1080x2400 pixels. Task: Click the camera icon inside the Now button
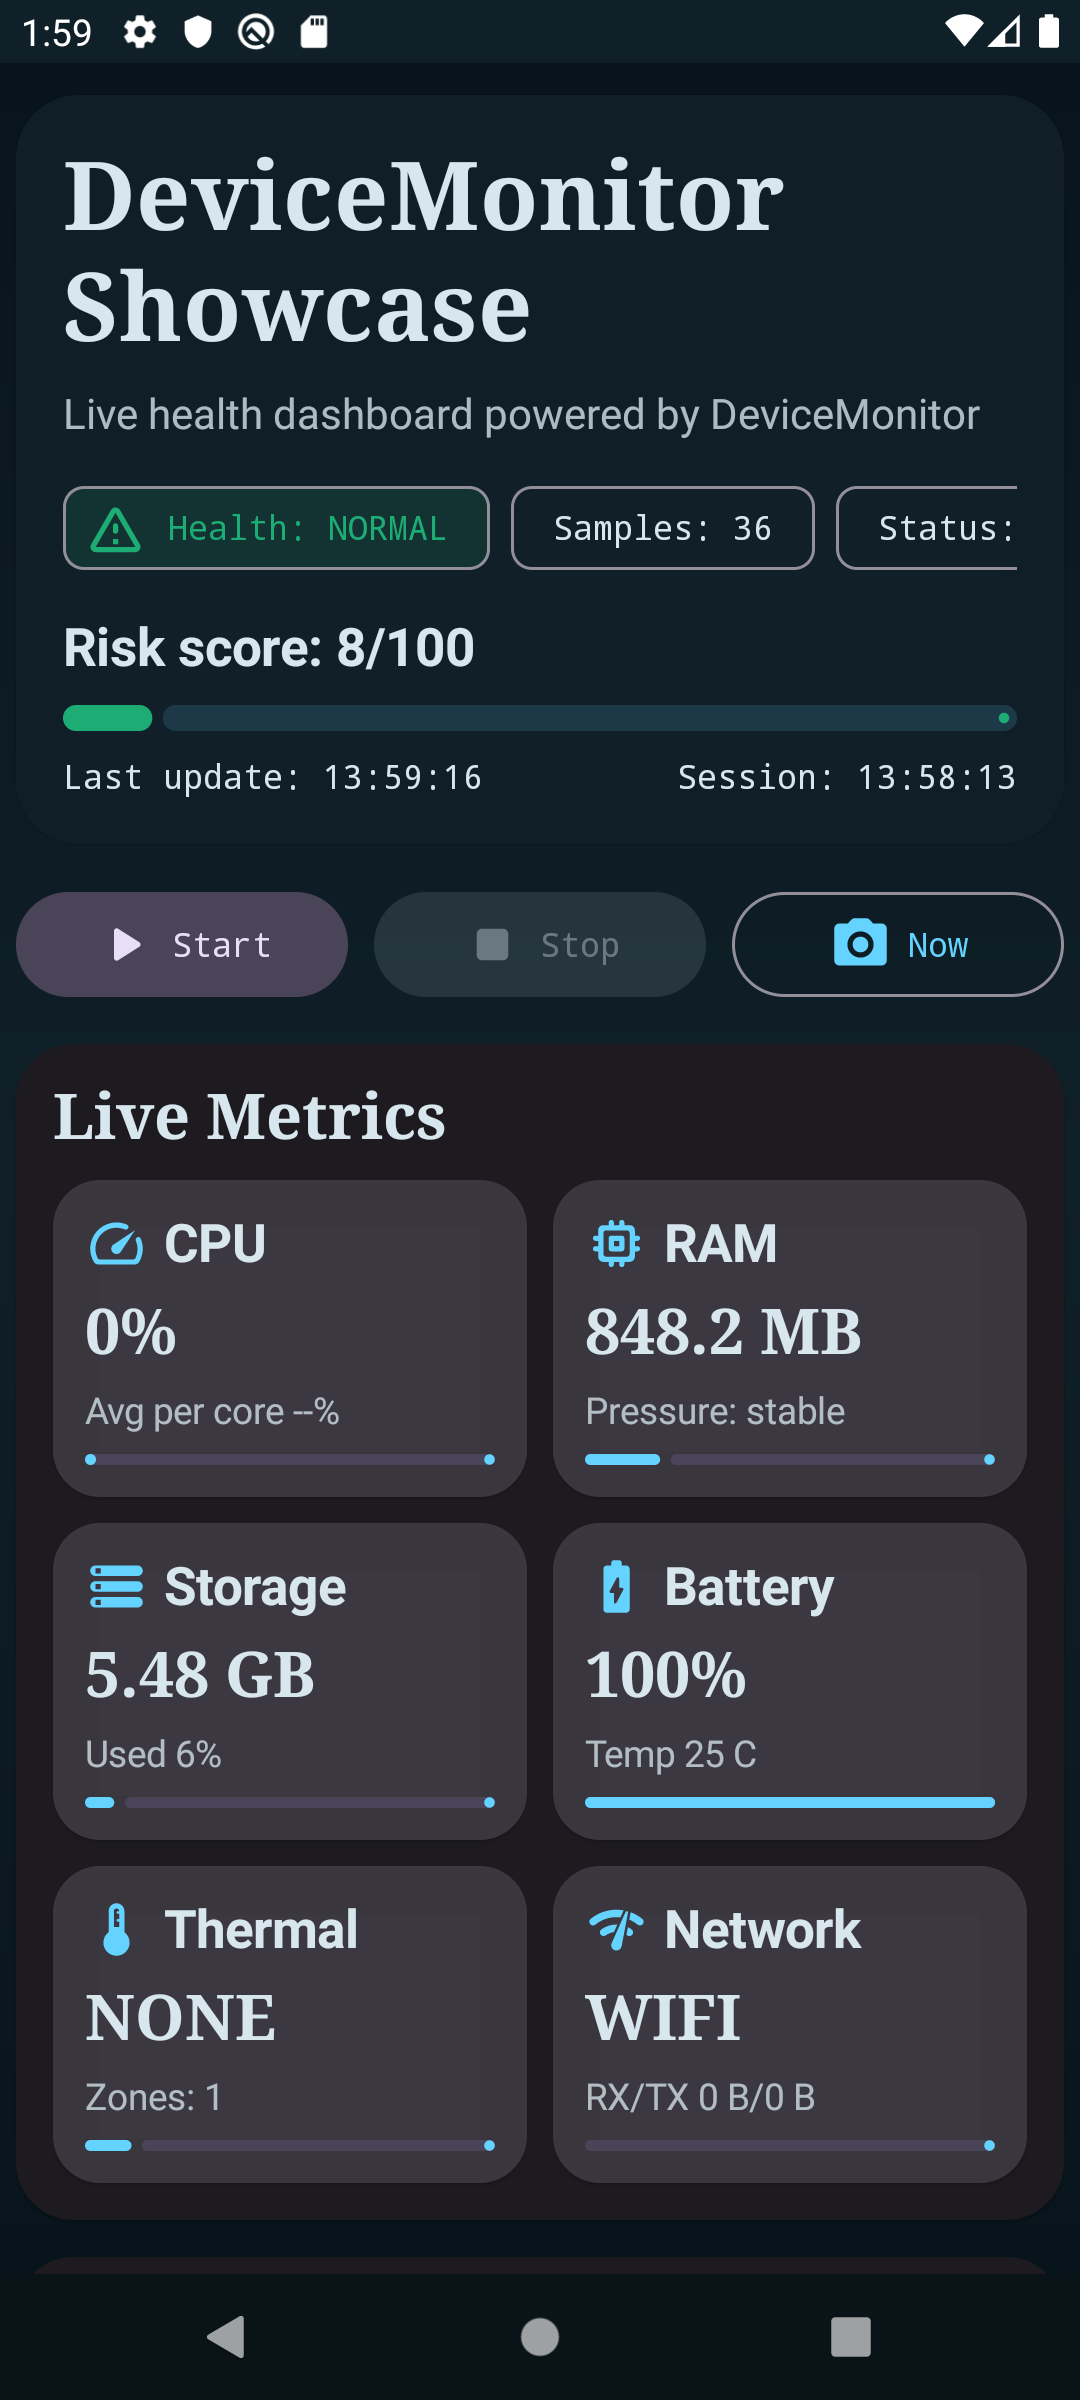(x=858, y=943)
